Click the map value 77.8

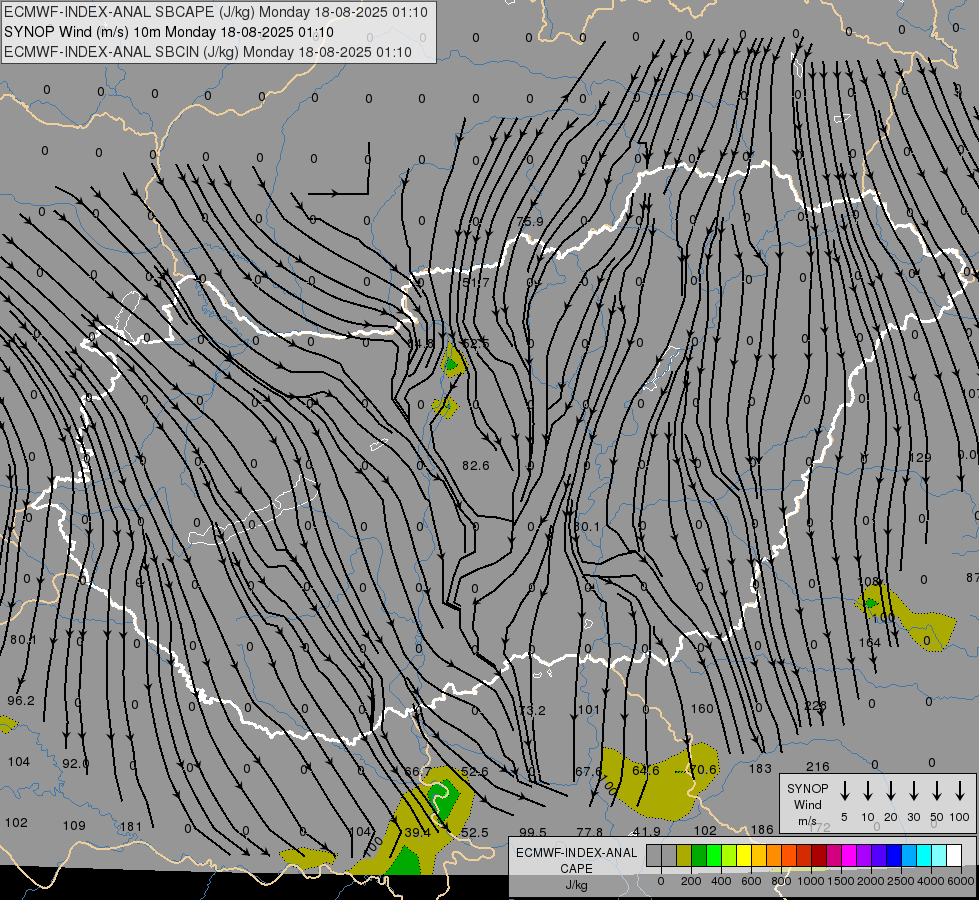(x=590, y=832)
